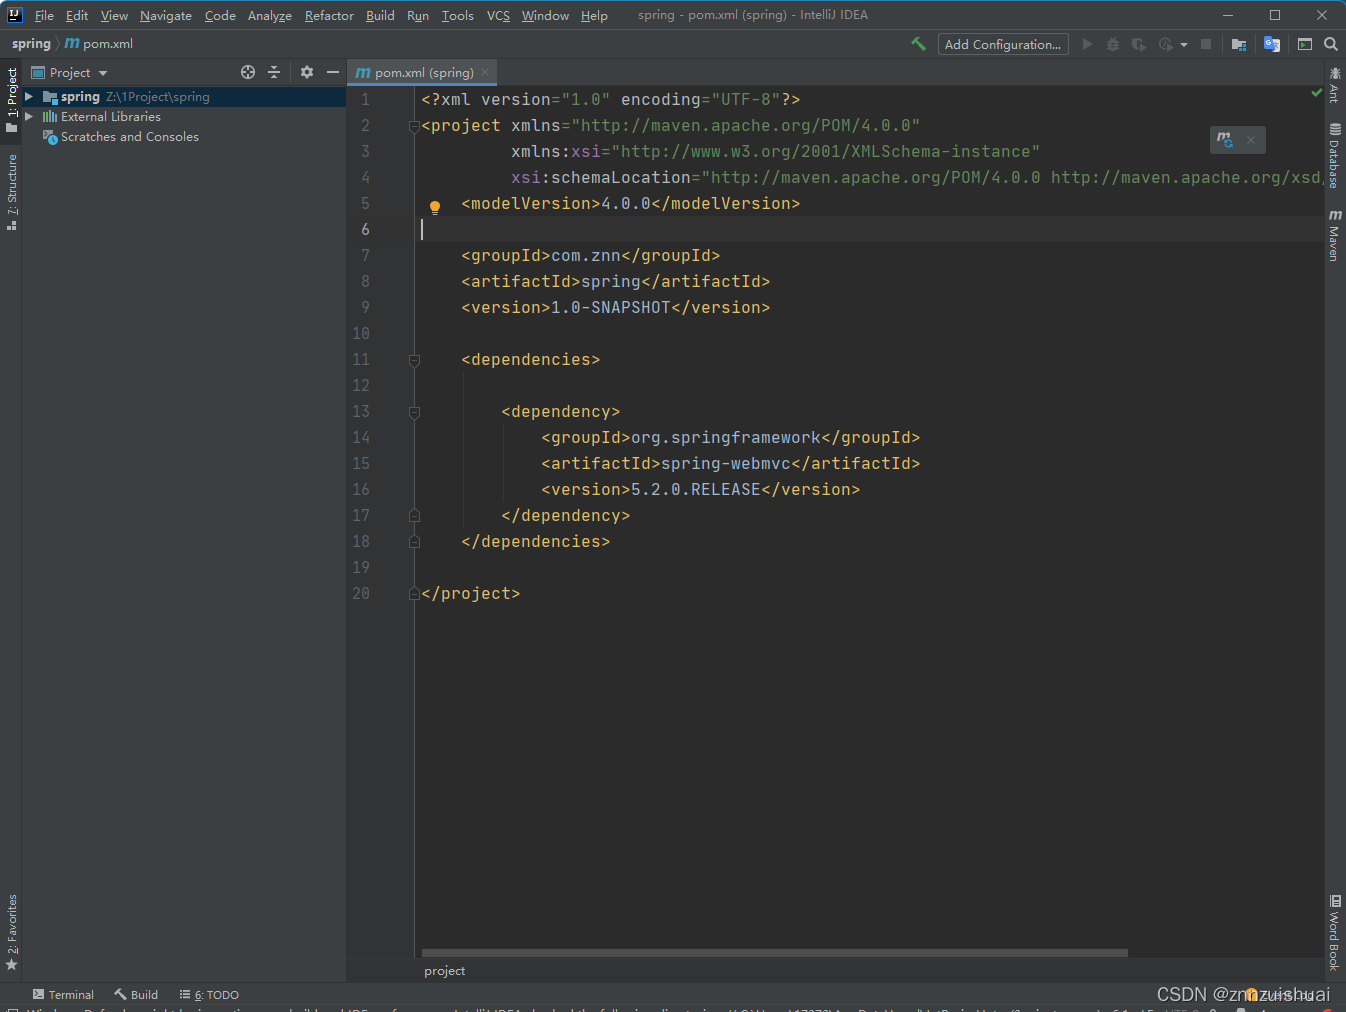This screenshot has width=1346, height=1012.
Task: Click Run with Coverage icon
Action: pyautogui.click(x=1138, y=44)
